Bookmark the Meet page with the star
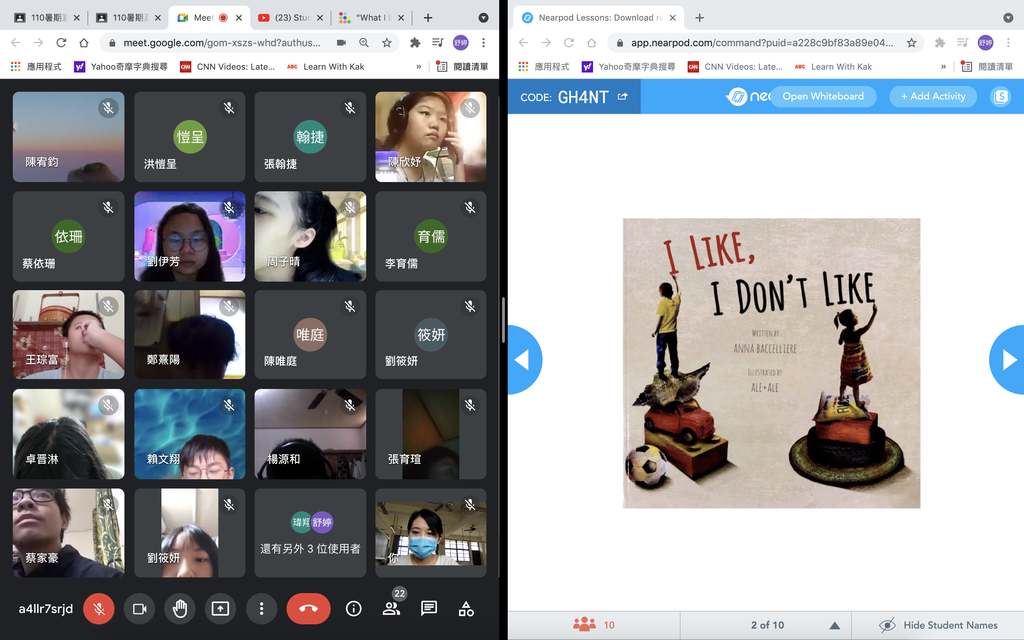The width and height of the screenshot is (1024, 640). tap(387, 42)
